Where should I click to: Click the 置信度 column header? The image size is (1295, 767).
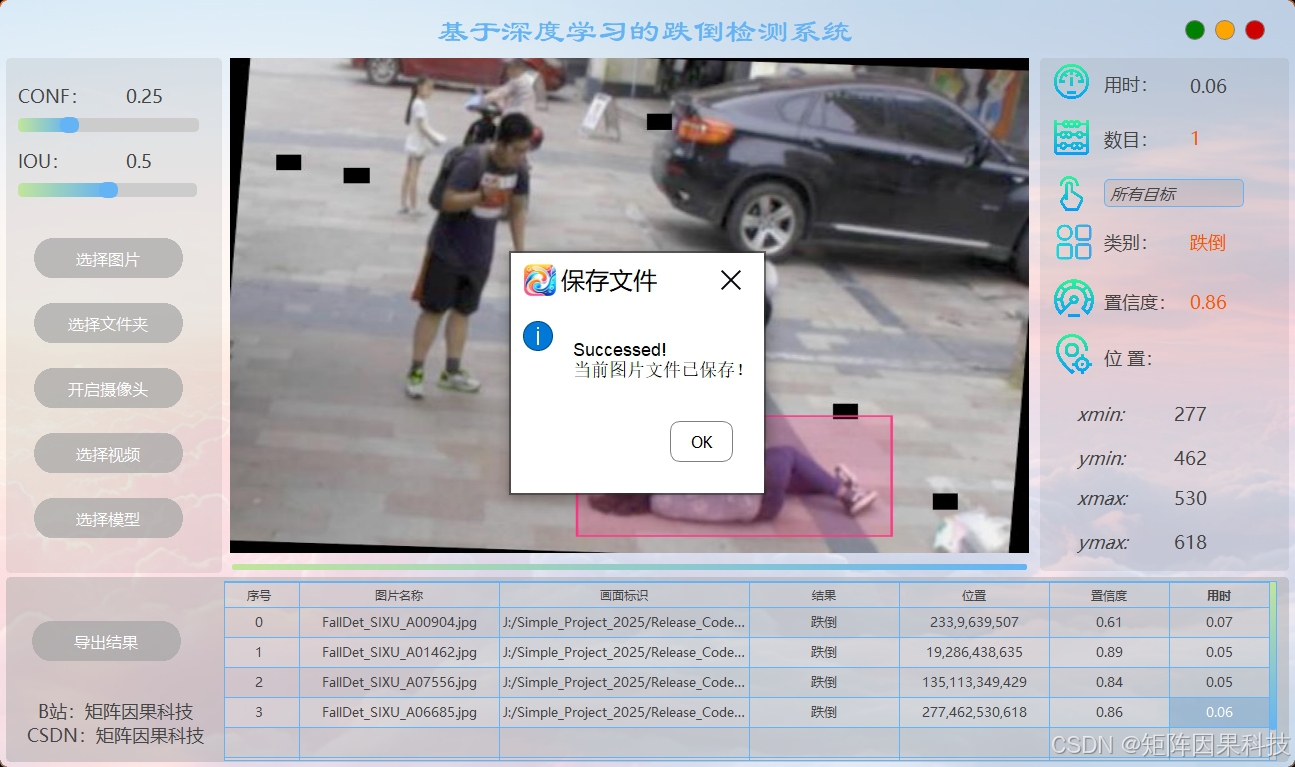[x=1109, y=595]
